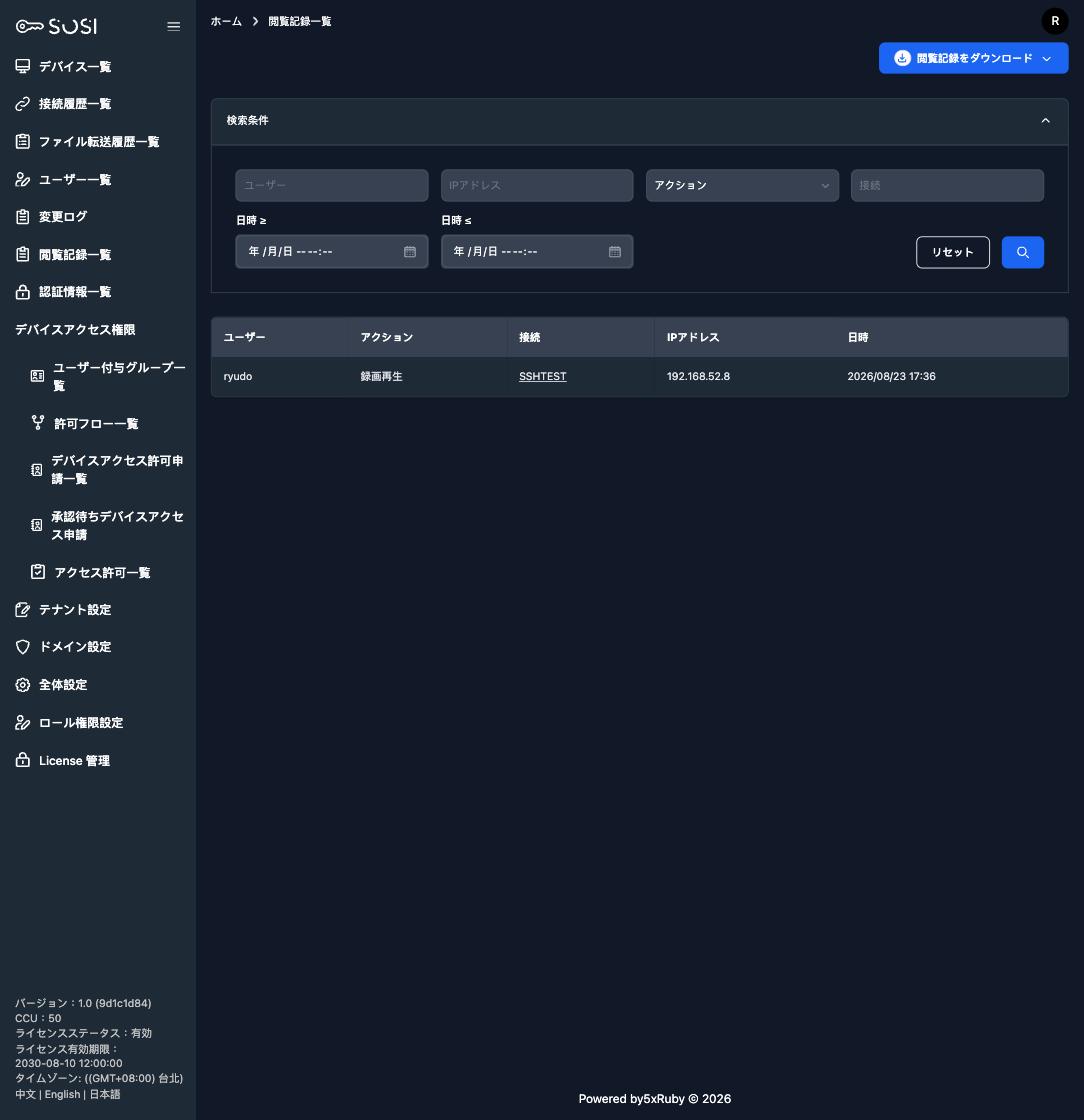
Task: Switch language to 中文
Action: (25, 1094)
